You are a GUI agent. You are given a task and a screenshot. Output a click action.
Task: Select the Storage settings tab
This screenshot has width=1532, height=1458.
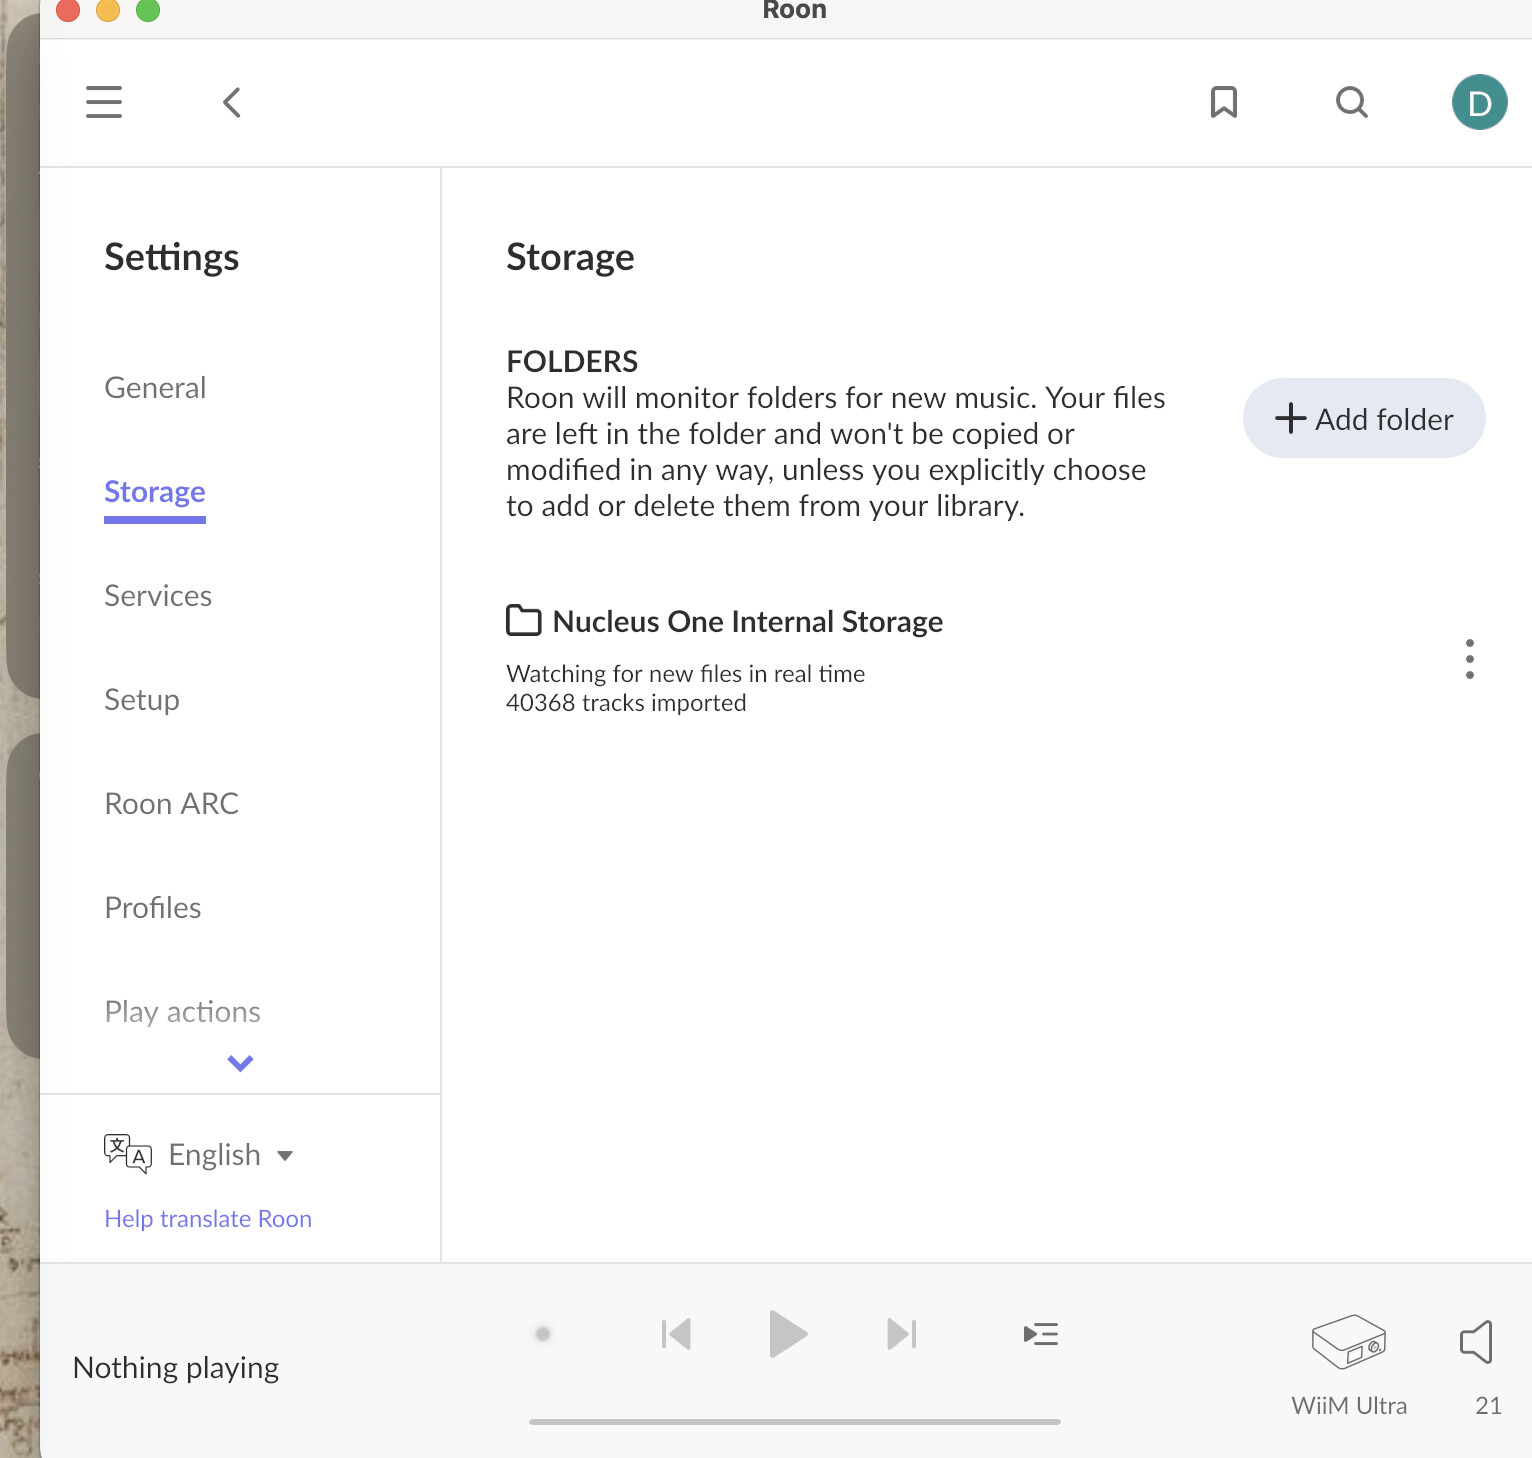155,492
